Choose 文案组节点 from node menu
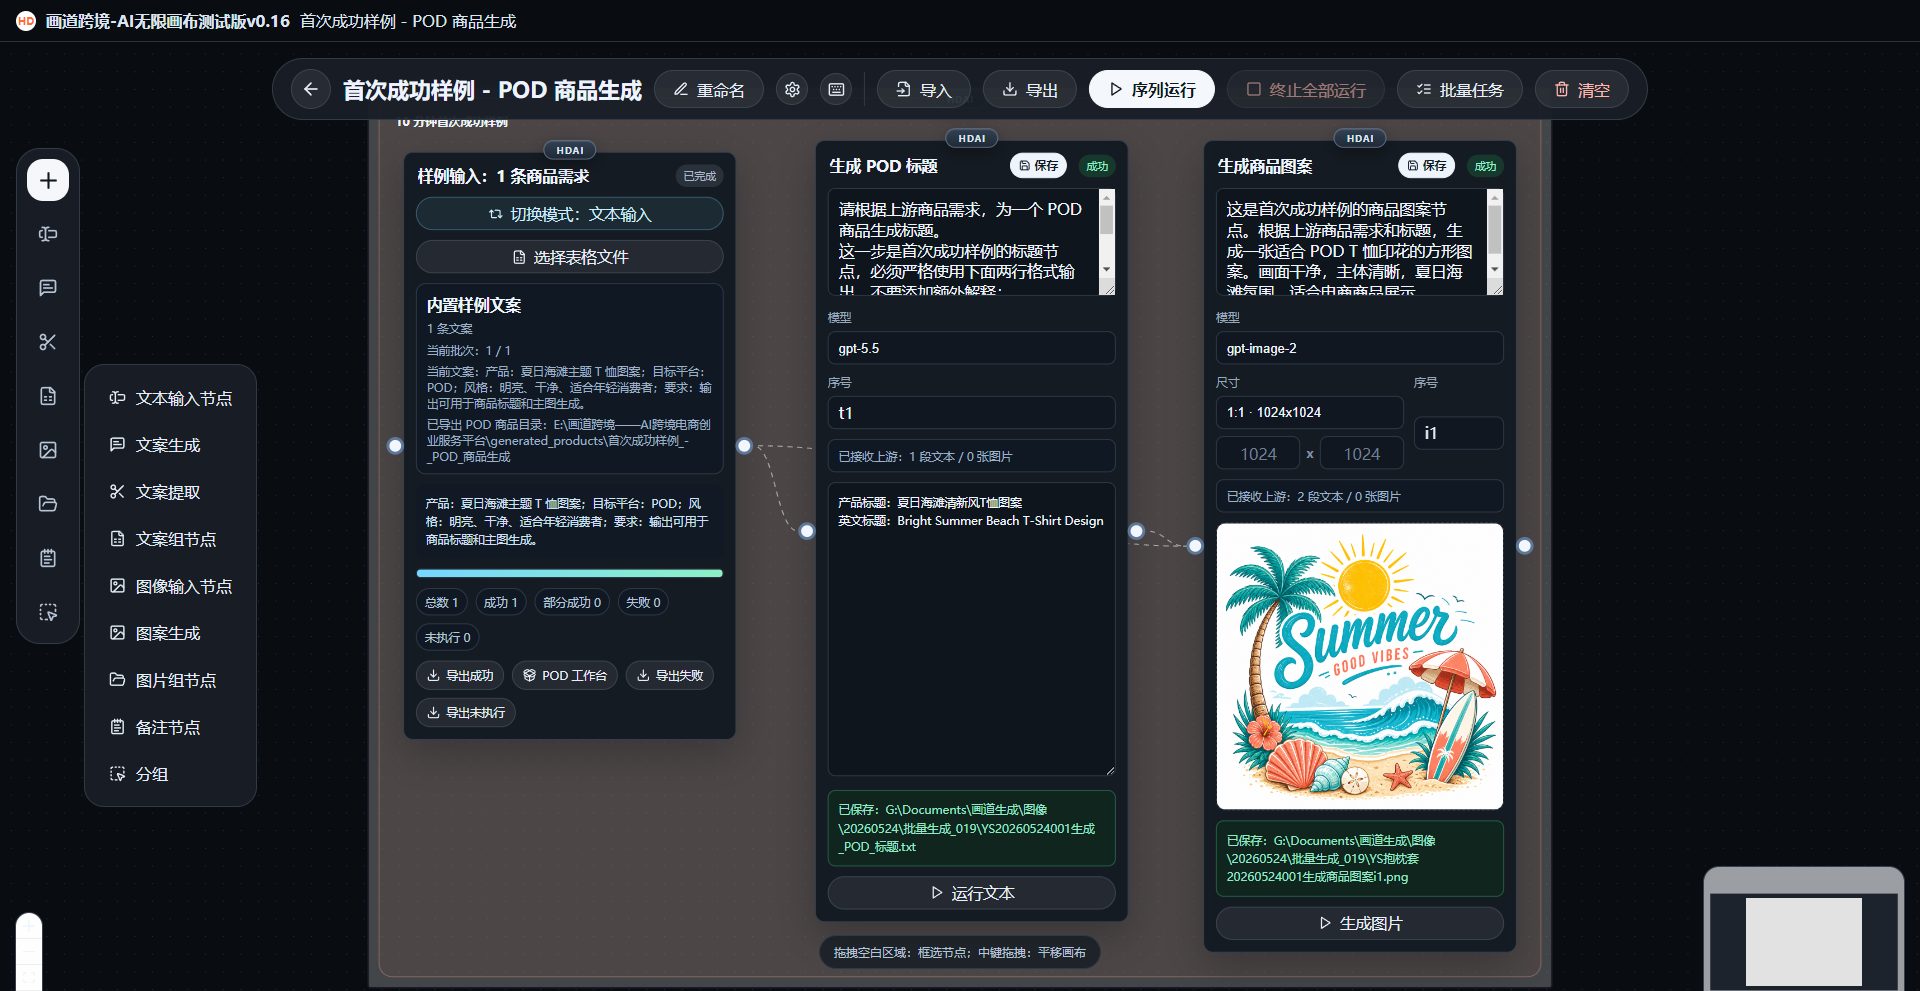The height and width of the screenshot is (991, 1920). click(171, 539)
